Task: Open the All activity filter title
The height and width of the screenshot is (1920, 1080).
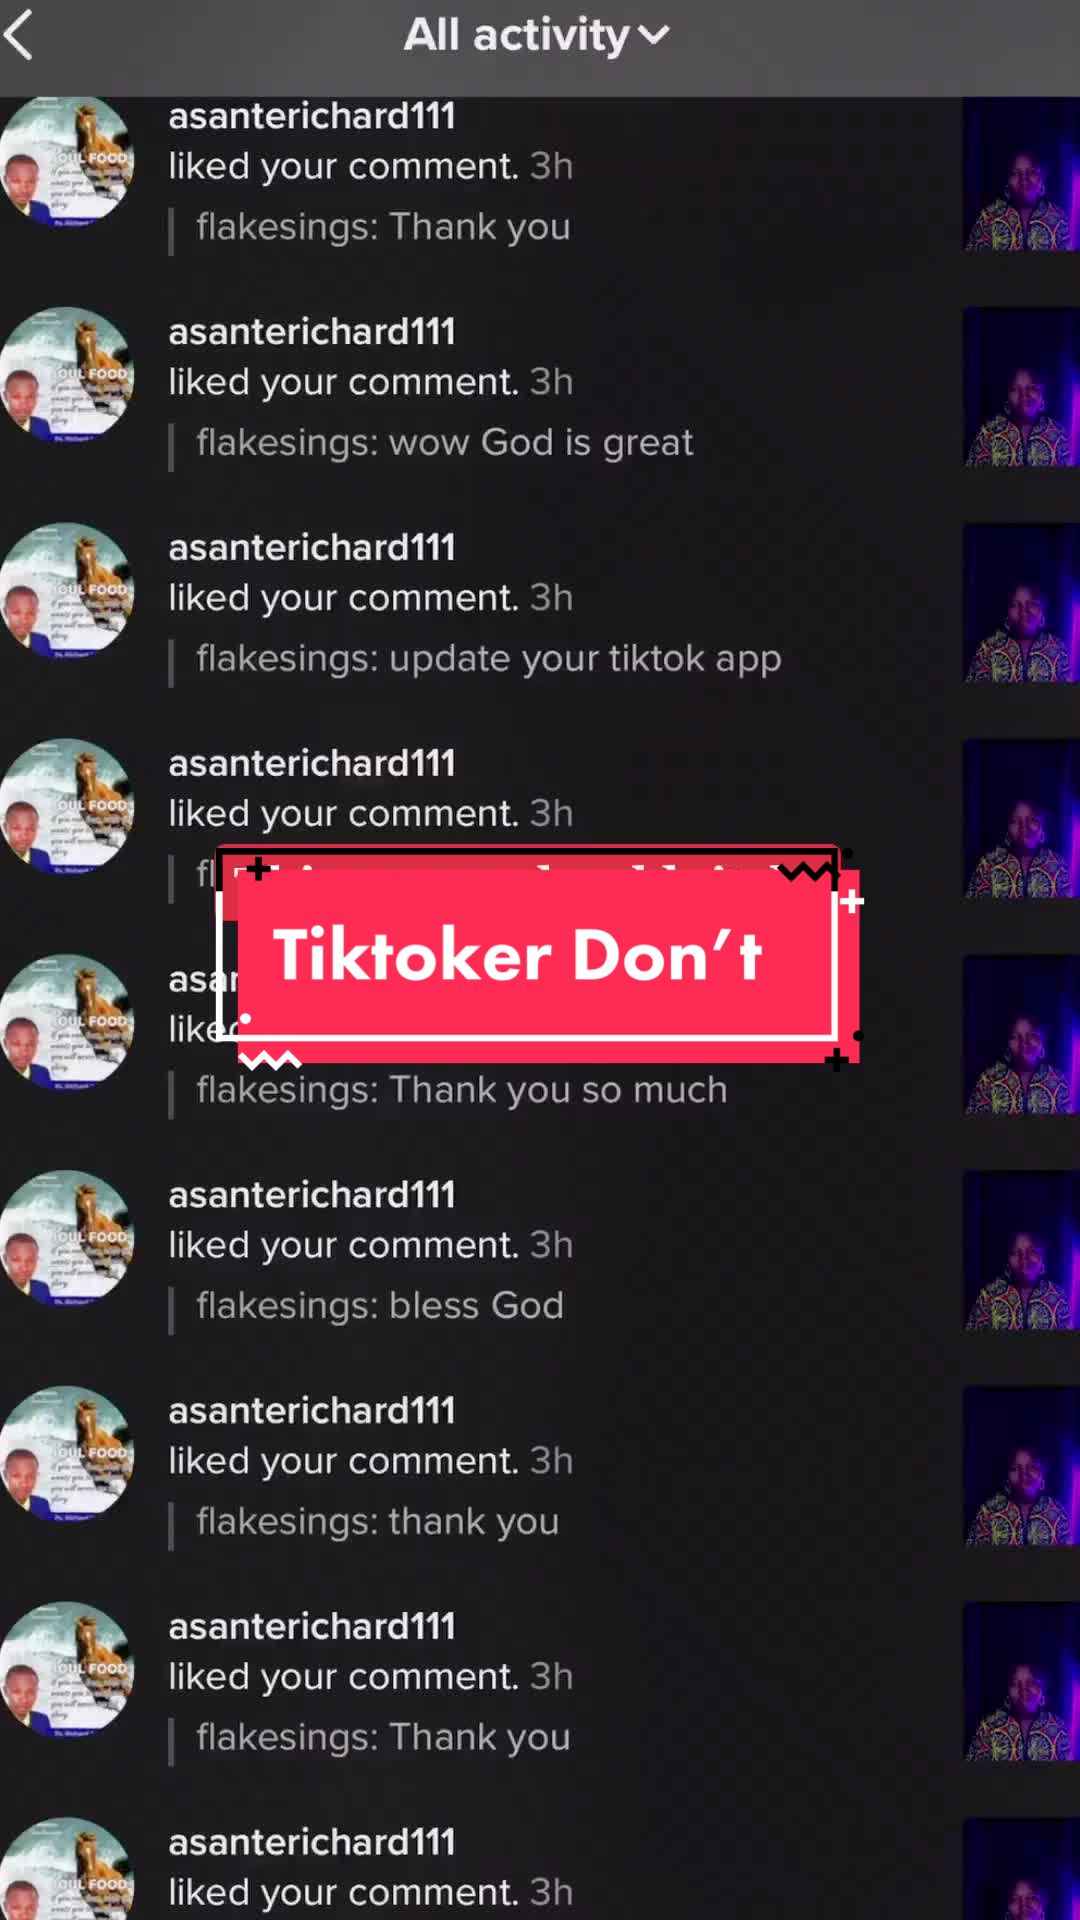Action: [x=516, y=35]
